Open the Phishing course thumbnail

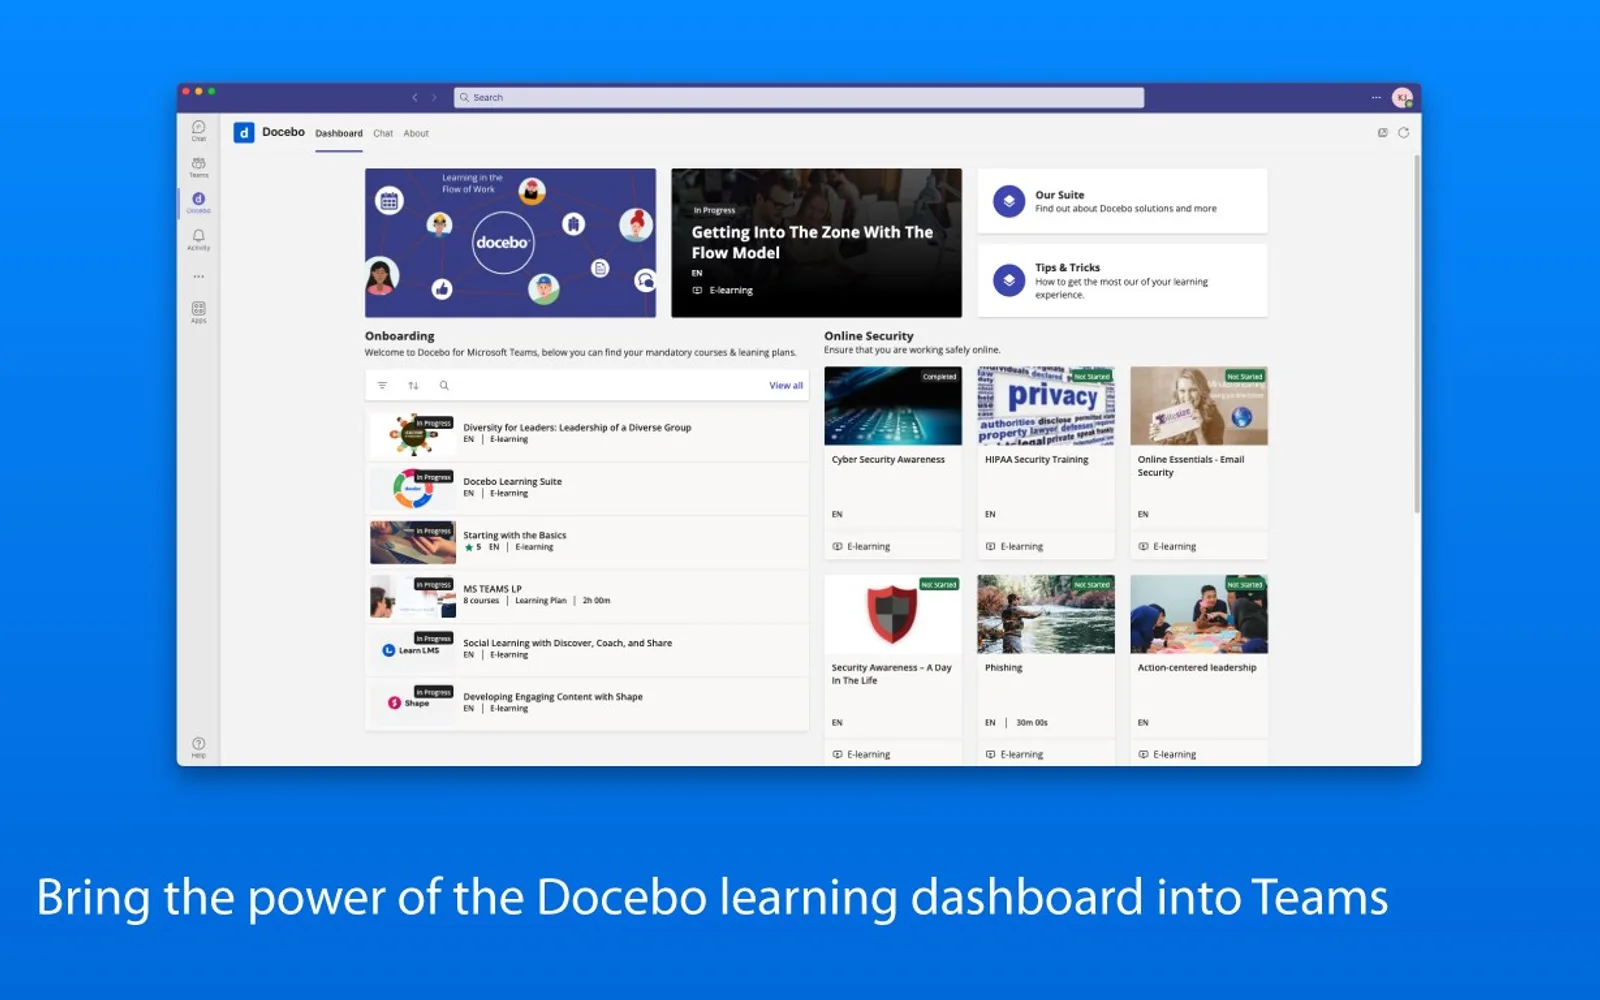click(x=1046, y=614)
